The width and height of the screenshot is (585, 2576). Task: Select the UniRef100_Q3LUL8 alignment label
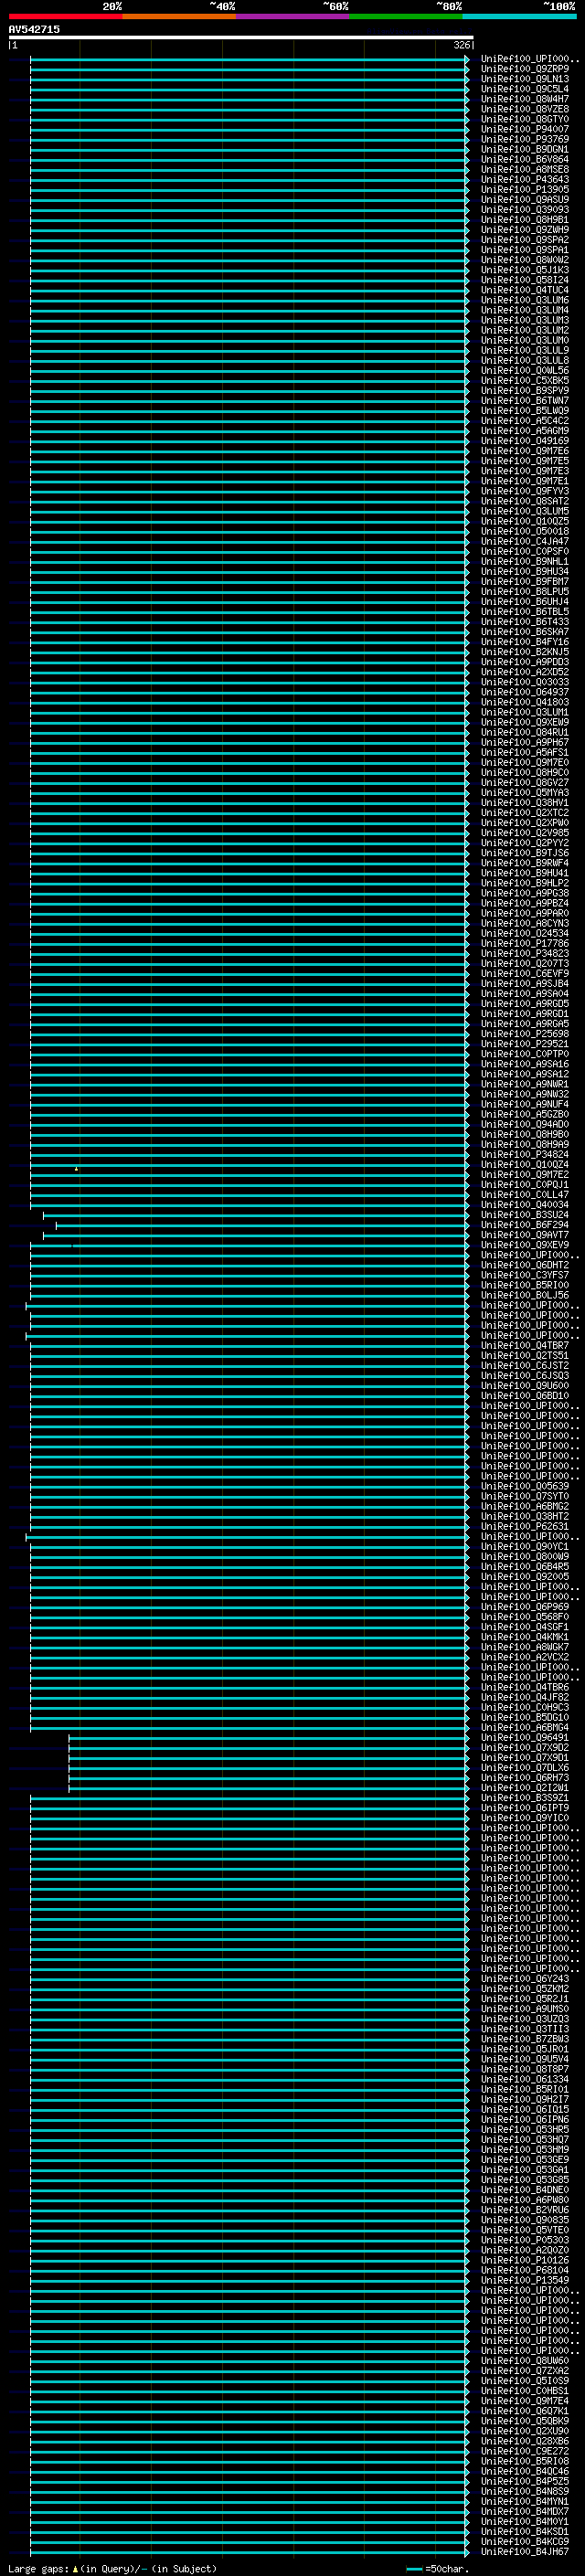coord(525,361)
